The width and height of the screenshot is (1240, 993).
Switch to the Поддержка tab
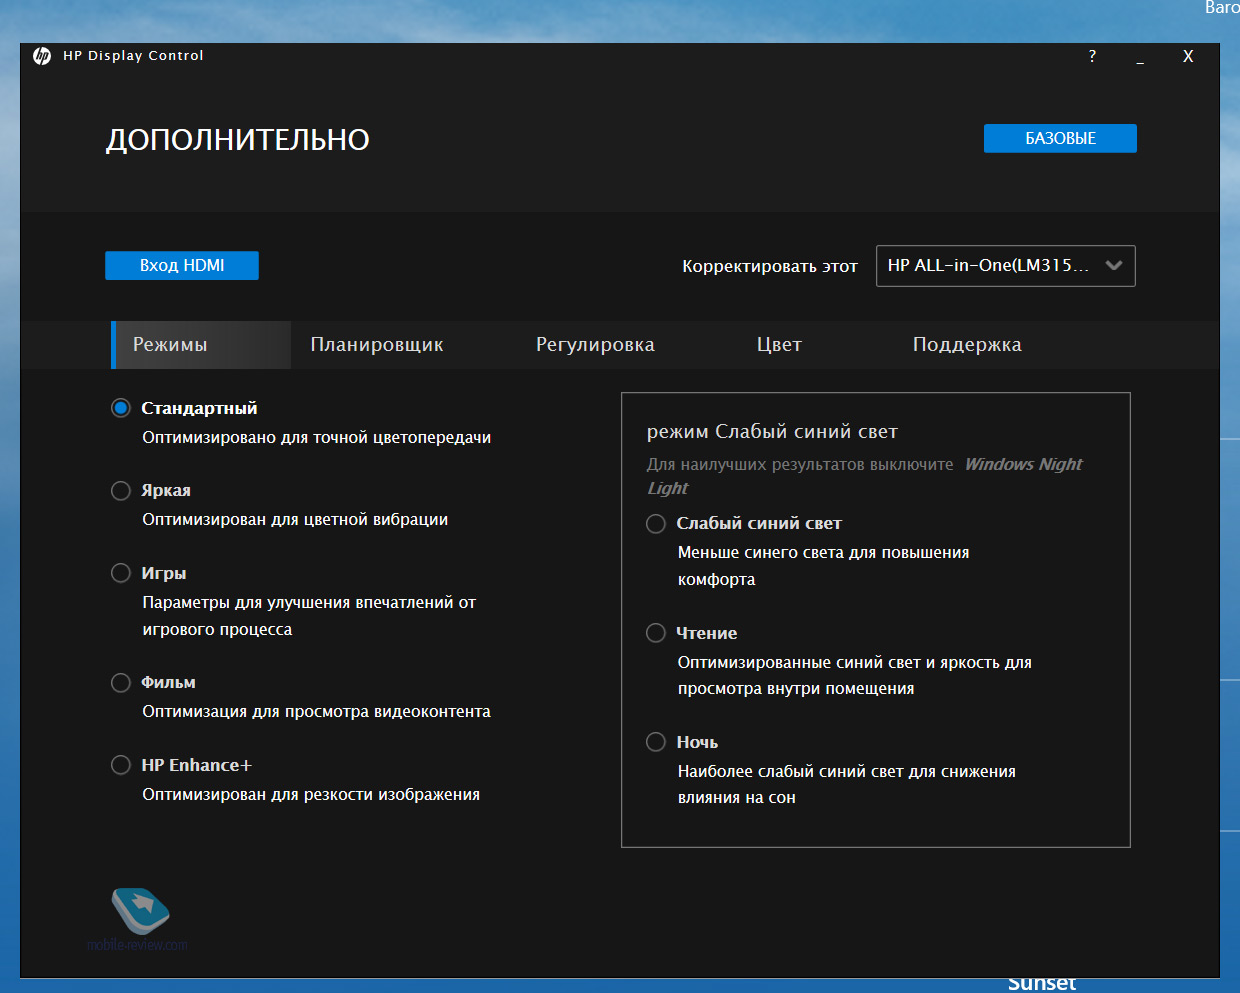967,345
